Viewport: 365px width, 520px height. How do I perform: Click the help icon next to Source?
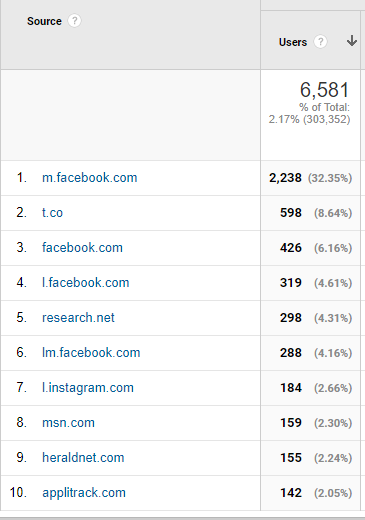(74, 21)
